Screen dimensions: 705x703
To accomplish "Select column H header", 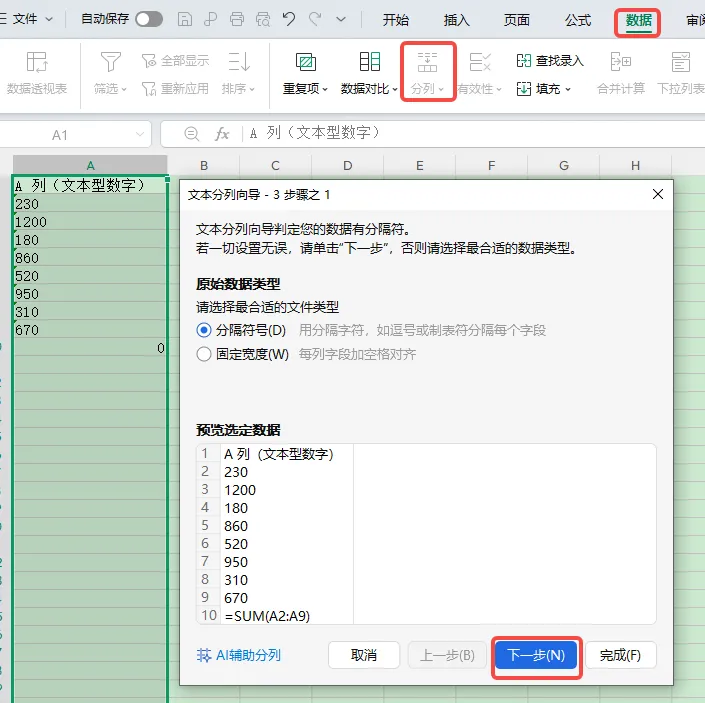I will pyautogui.click(x=635, y=165).
